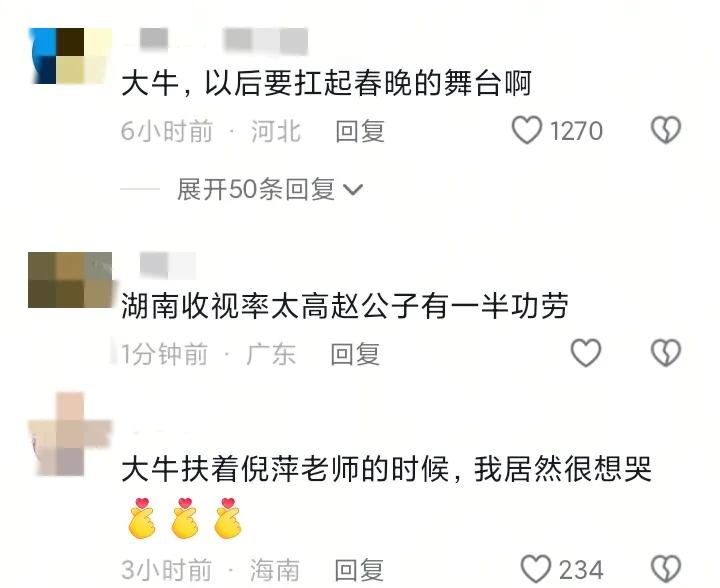Screen dimensions: 720x588
Task: Reply to the 1分钟前 广东 comment
Action: [x=355, y=354]
